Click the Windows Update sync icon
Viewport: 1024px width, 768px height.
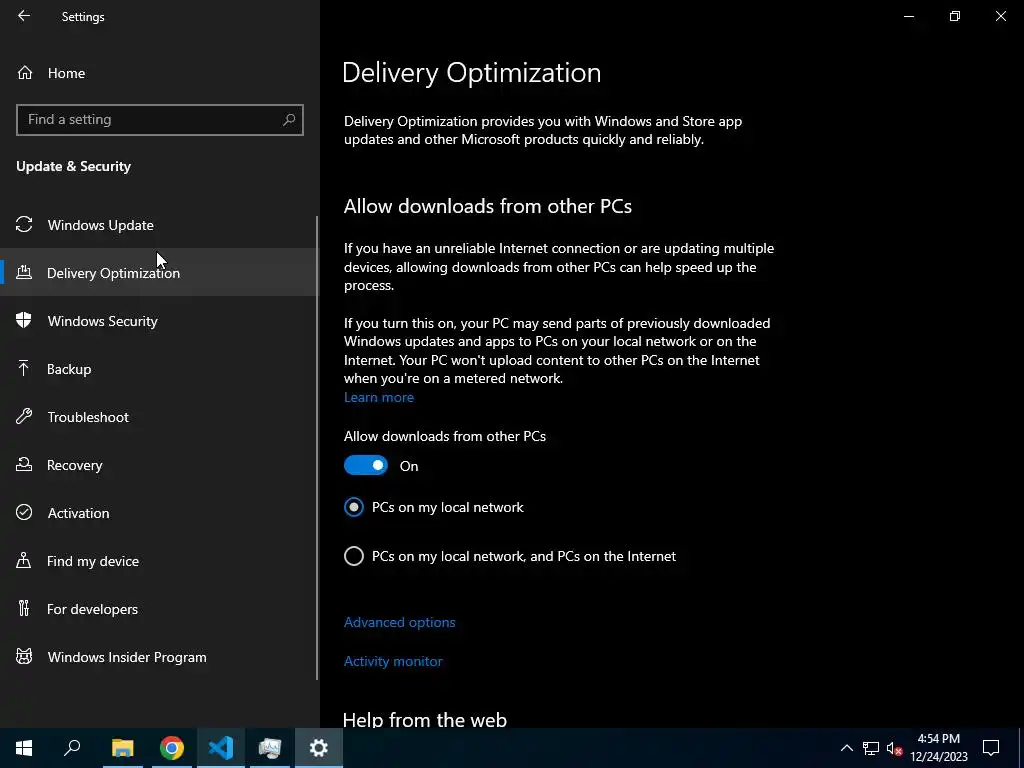24,225
